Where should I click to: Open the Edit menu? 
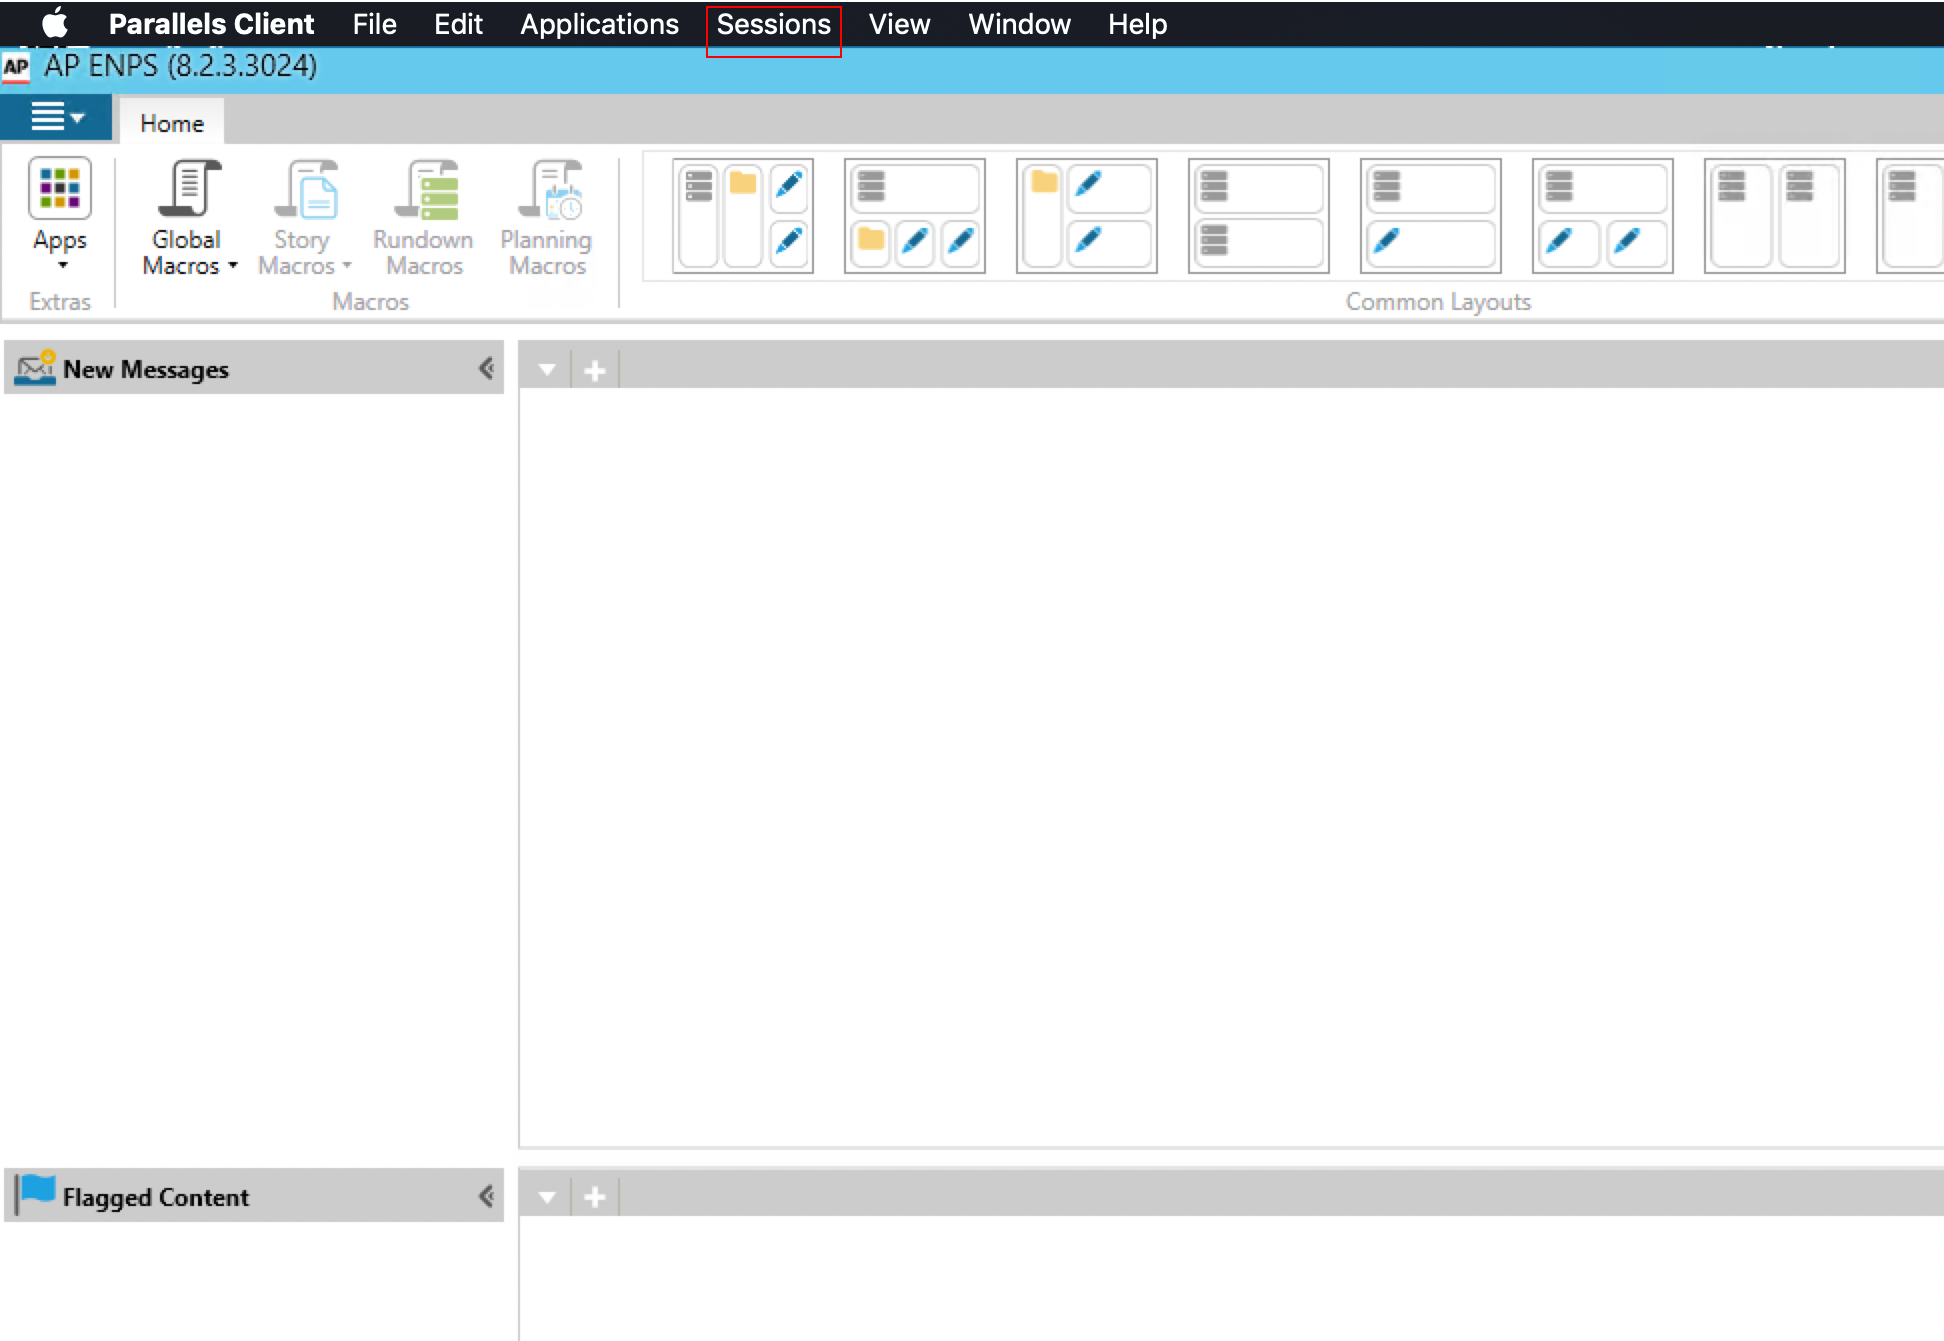[458, 24]
